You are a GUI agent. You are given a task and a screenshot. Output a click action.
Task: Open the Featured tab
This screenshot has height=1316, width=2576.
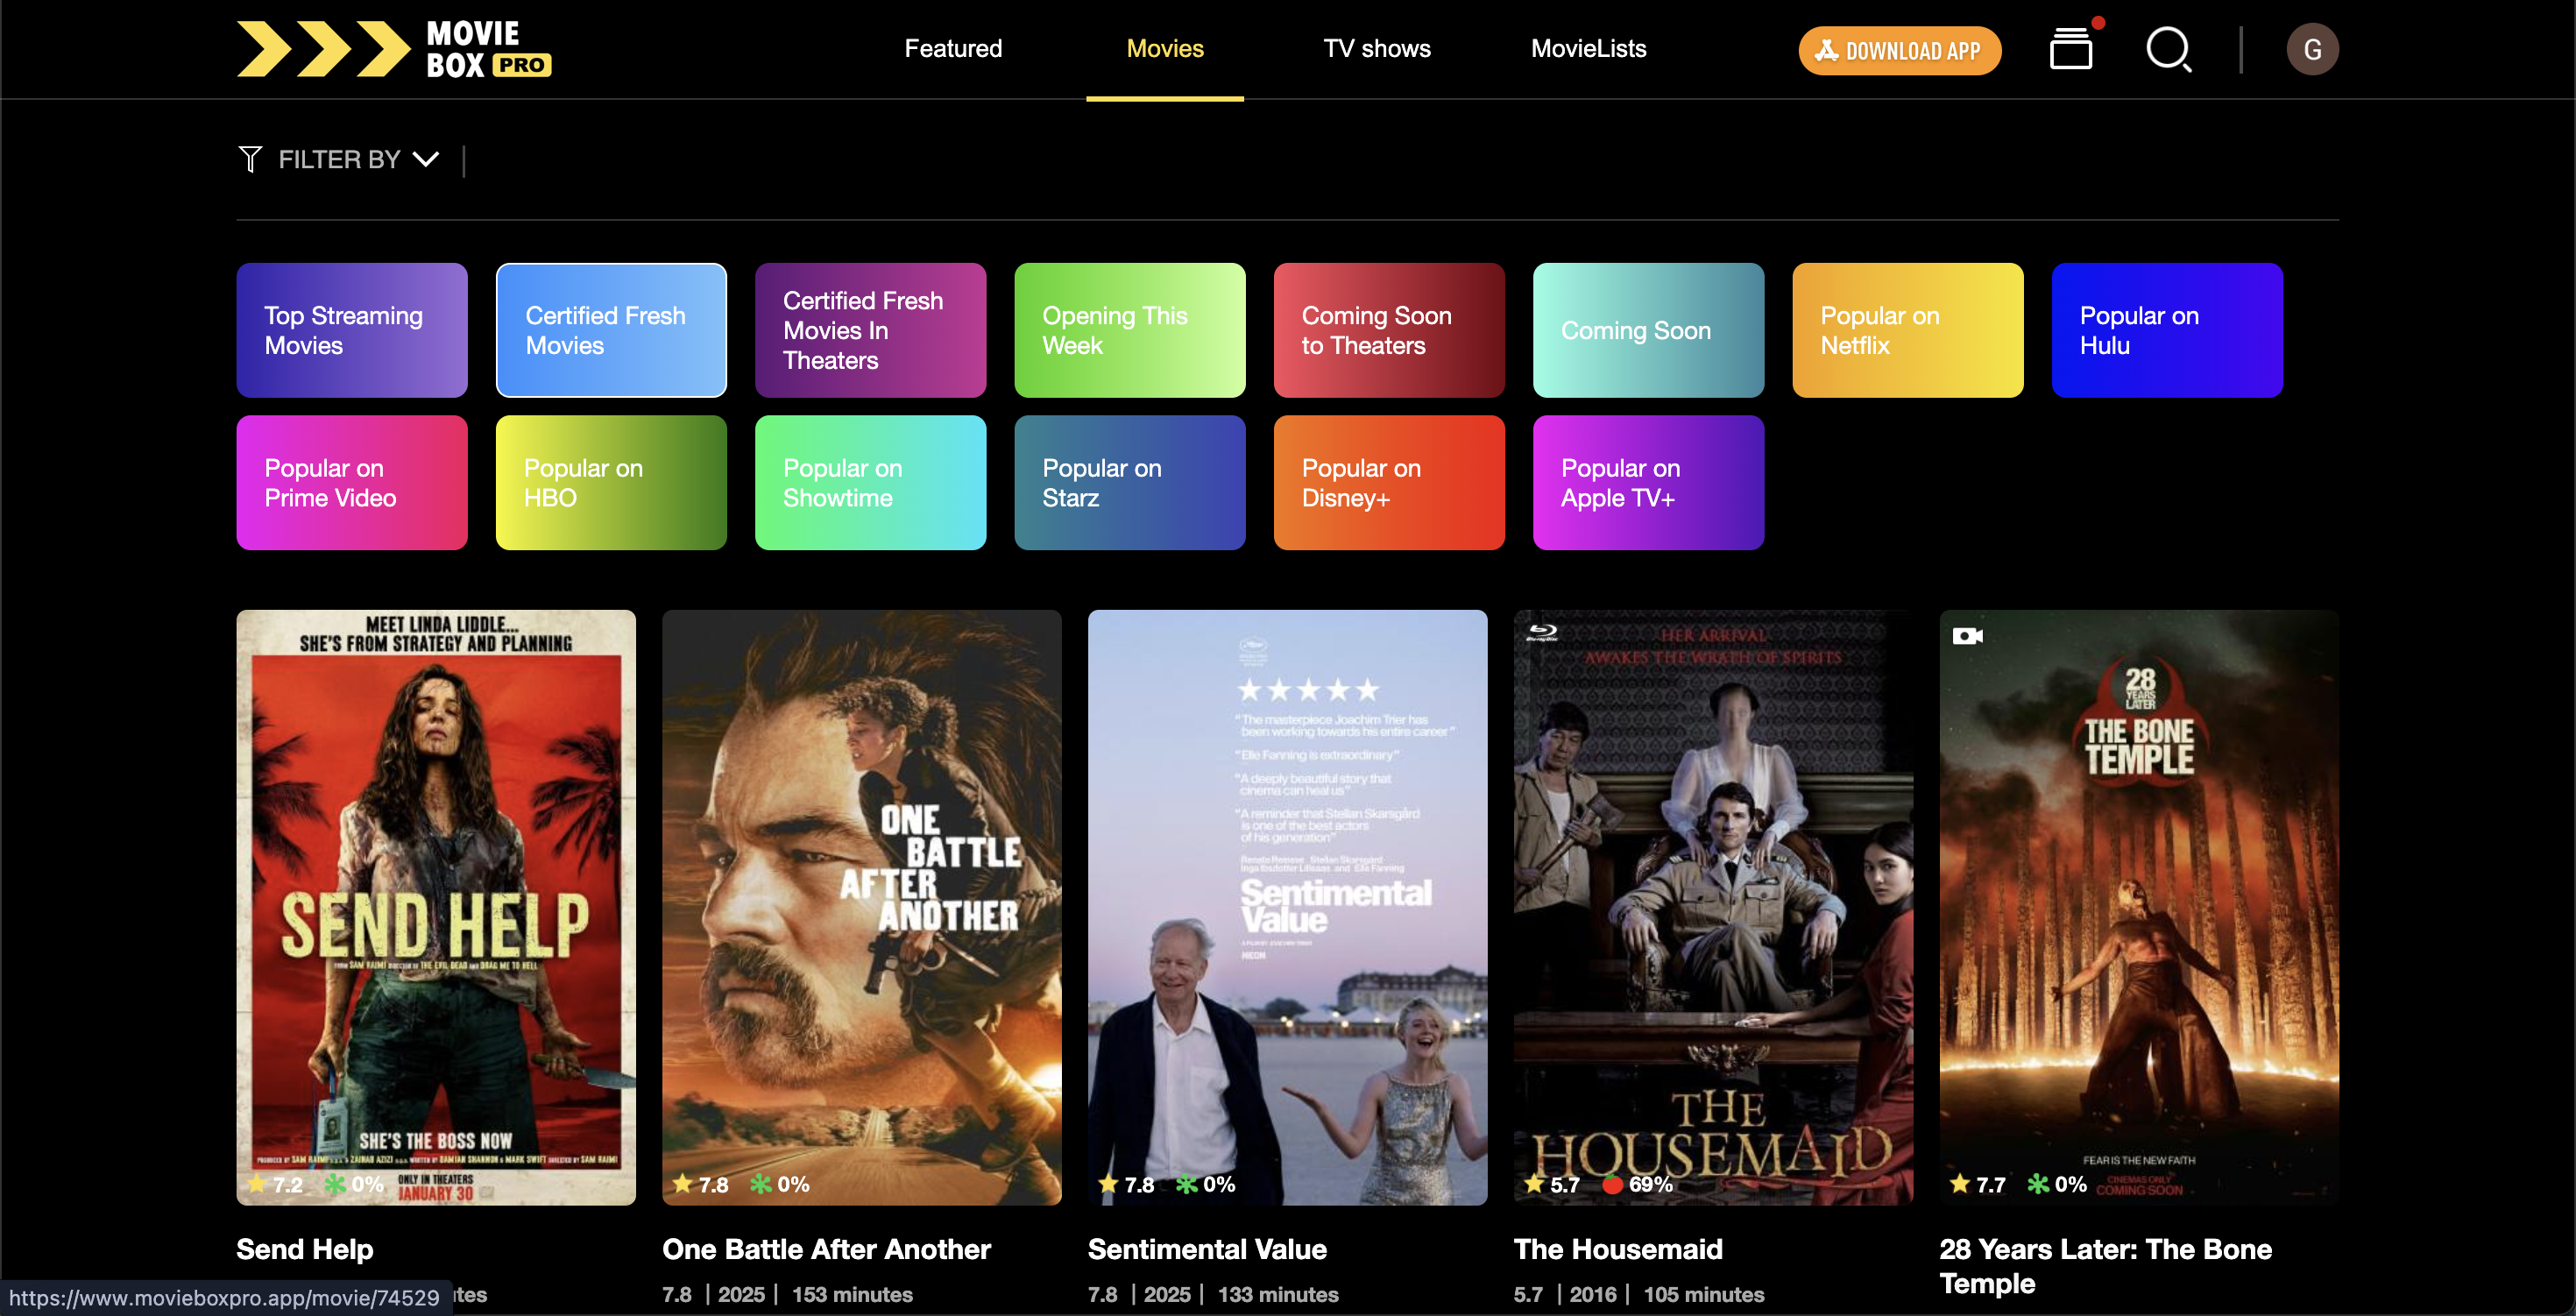click(952, 48)
